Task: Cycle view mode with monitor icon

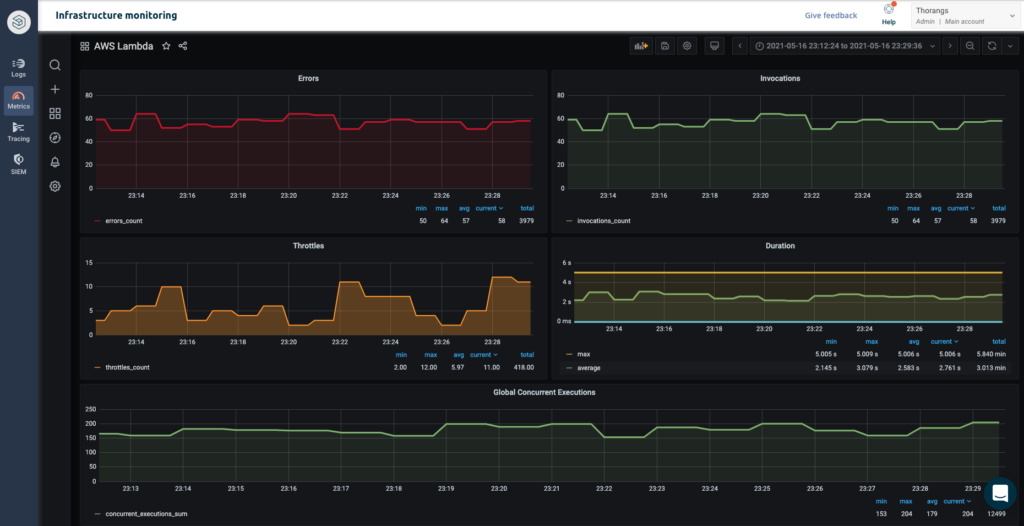Action: [x=714, y=46]
